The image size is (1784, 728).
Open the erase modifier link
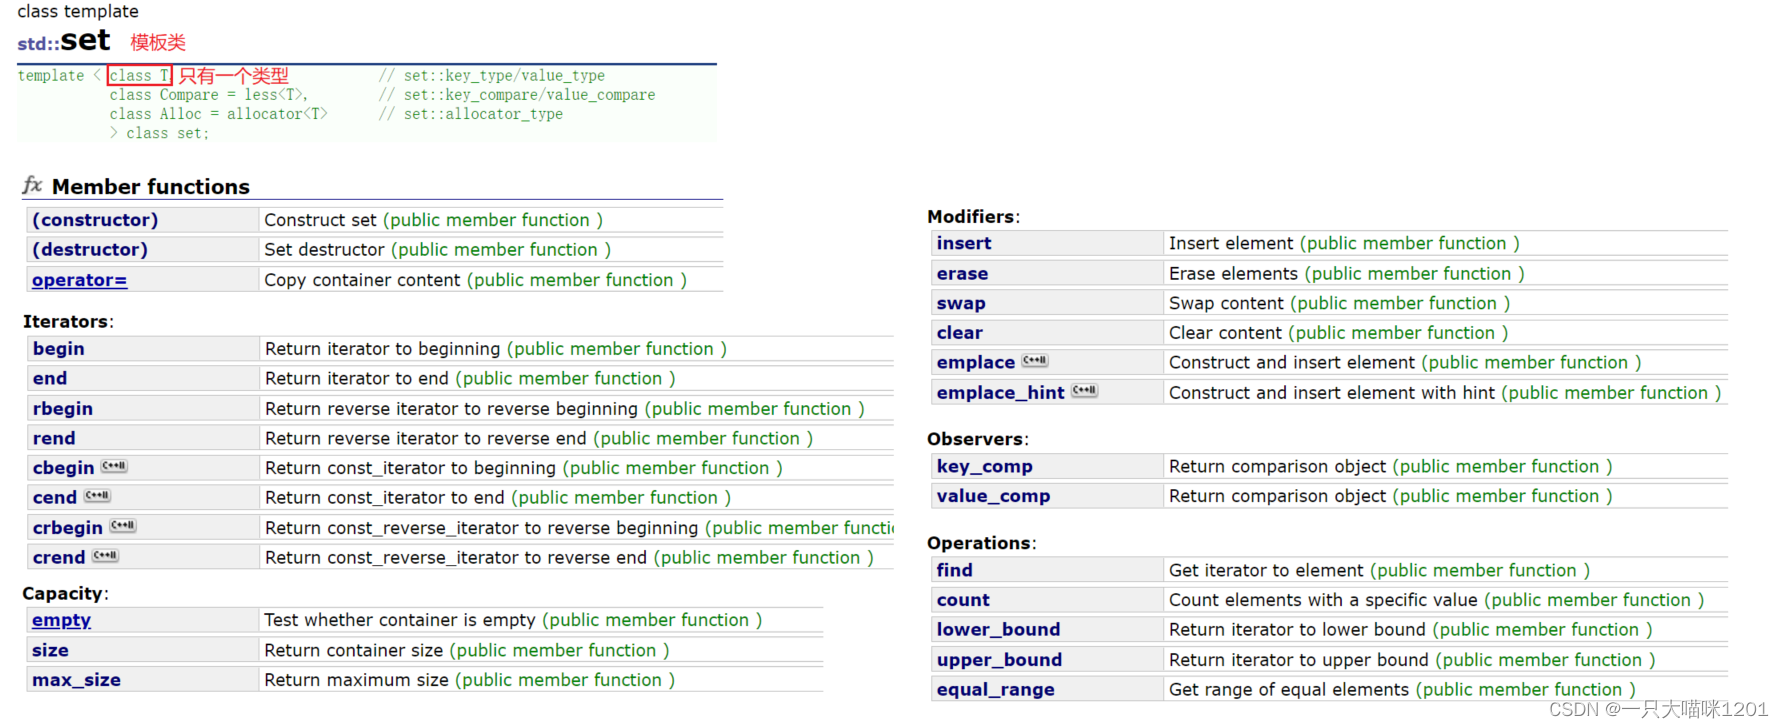(962, 274)
